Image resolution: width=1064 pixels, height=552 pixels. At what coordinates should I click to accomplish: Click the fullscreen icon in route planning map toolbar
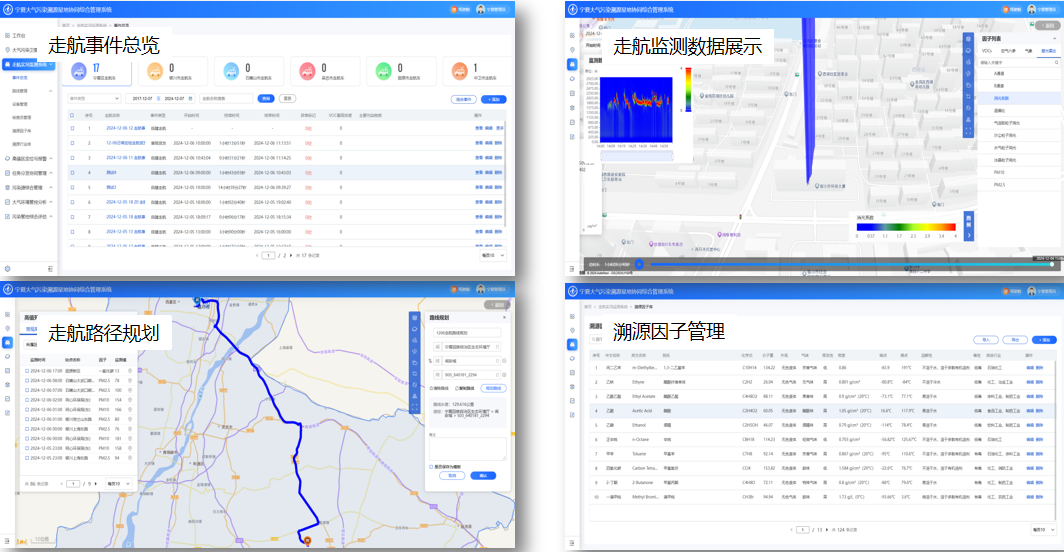click(x=415, y=407)
